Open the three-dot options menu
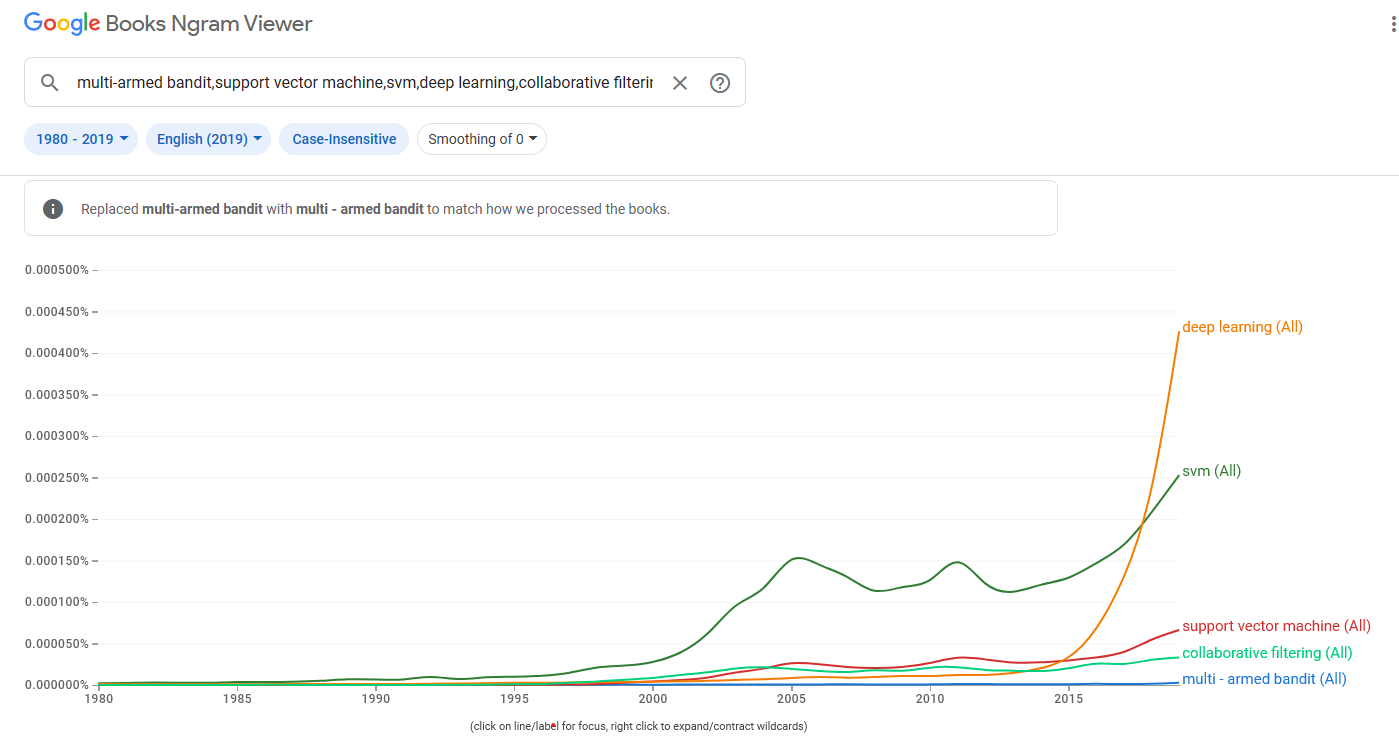The image size is (1399, 749). coord(1393,25)
